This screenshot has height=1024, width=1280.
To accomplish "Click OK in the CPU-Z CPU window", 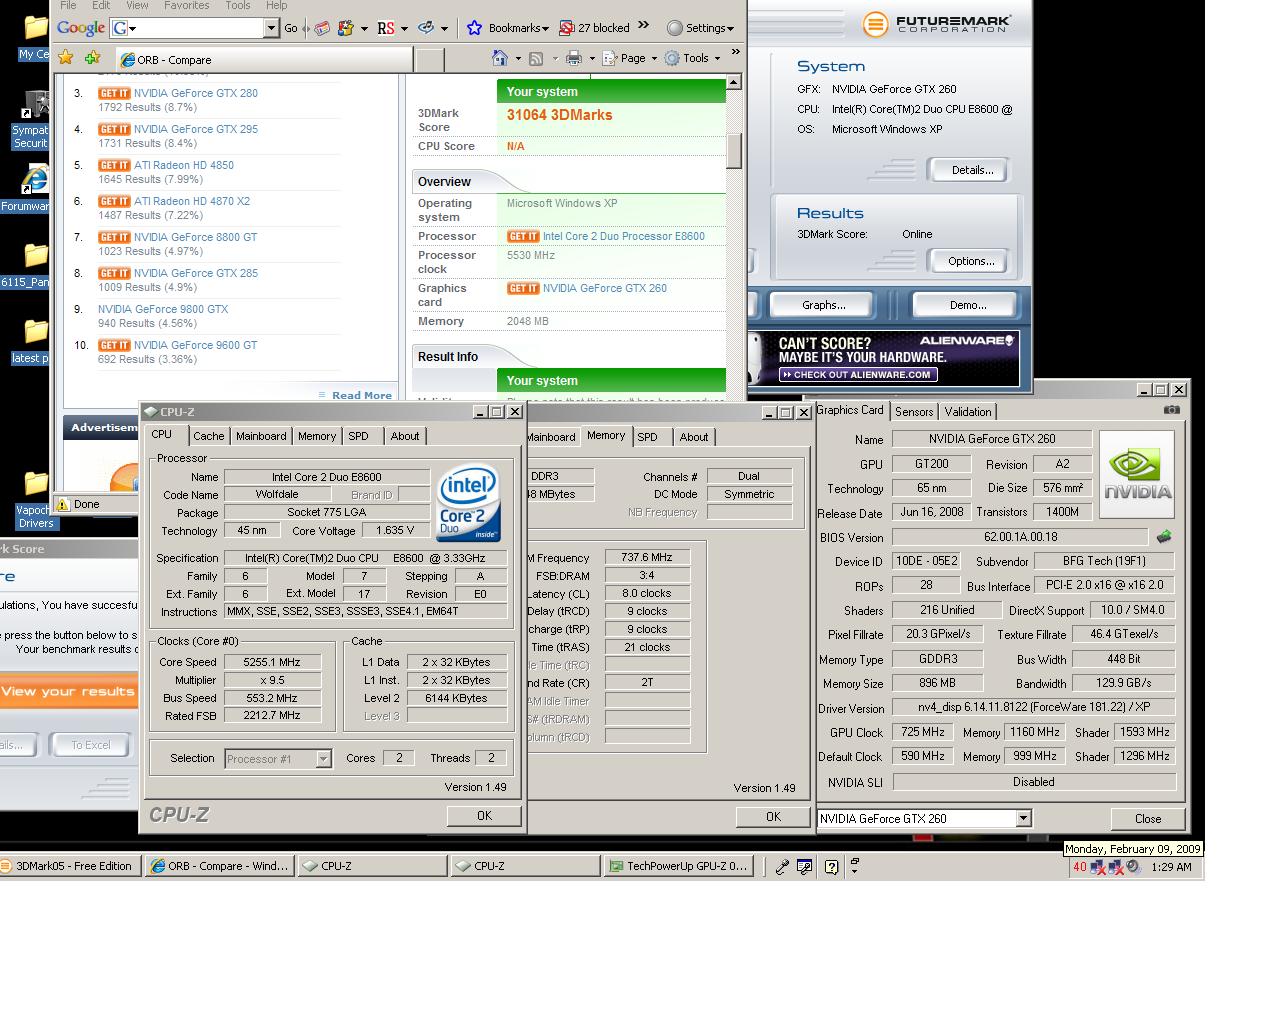I will (484, 816).
